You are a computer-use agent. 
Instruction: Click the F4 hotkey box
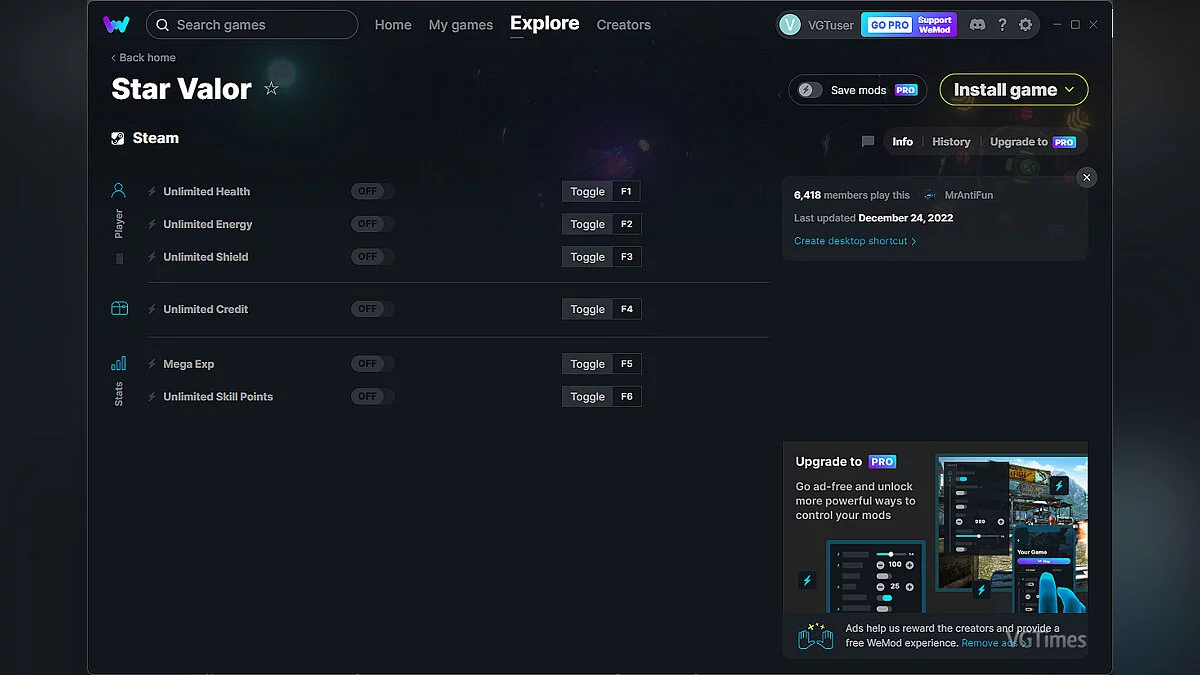(x=627, y=310)
